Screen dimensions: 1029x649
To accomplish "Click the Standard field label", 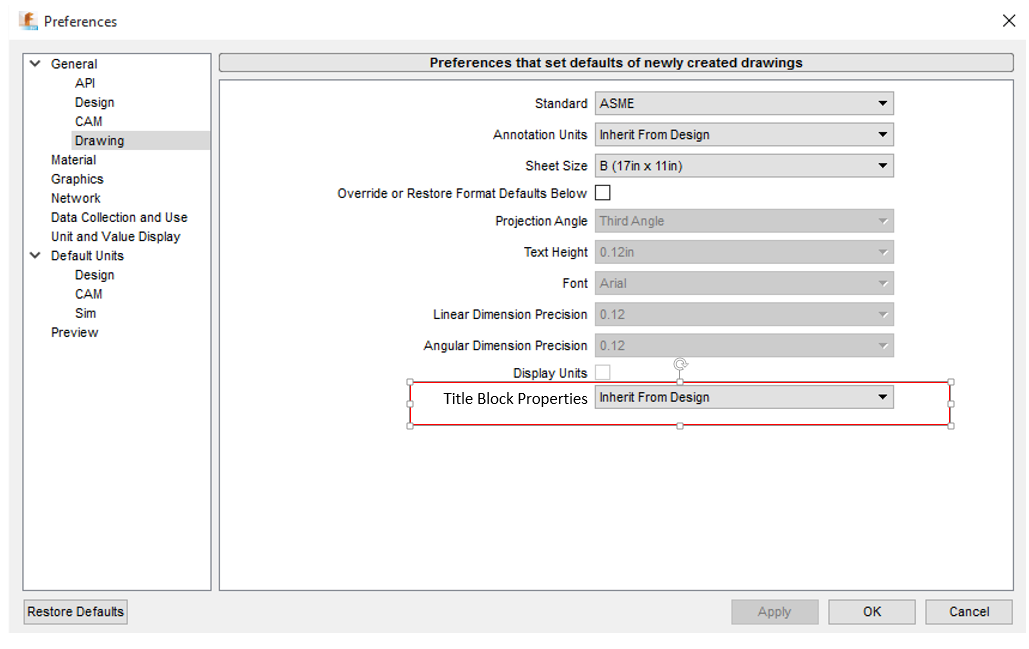I will pos(561,104).
